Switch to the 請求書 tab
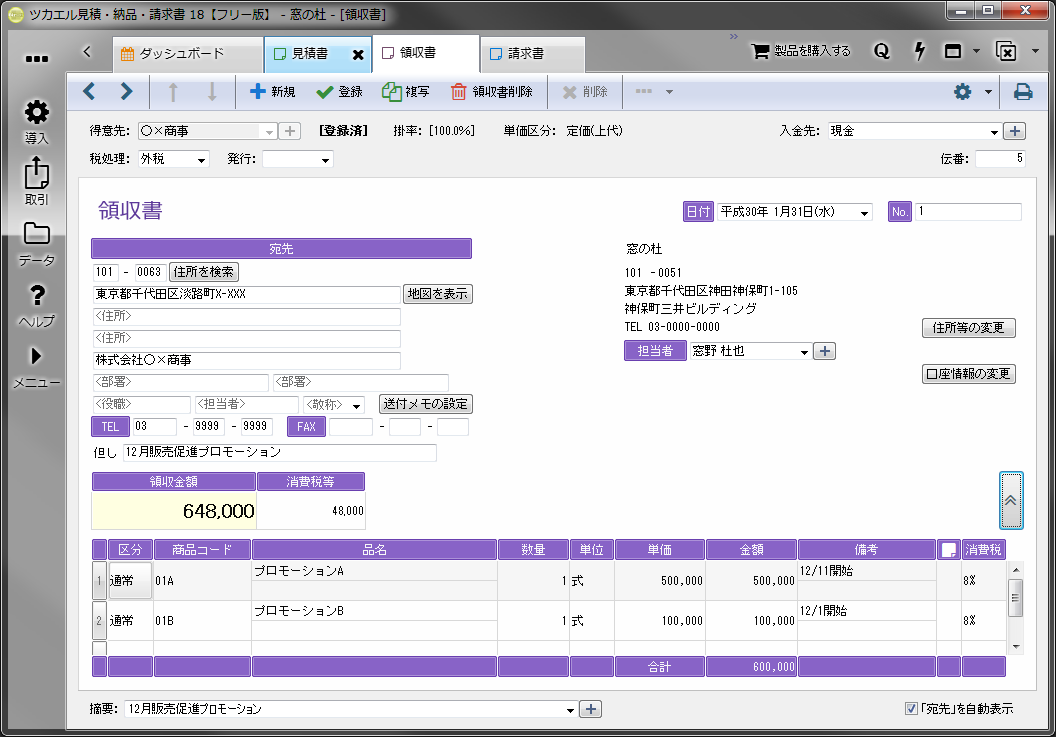Screen dimensions: 1056x737 pyautogui.click(x=530, y=54)
